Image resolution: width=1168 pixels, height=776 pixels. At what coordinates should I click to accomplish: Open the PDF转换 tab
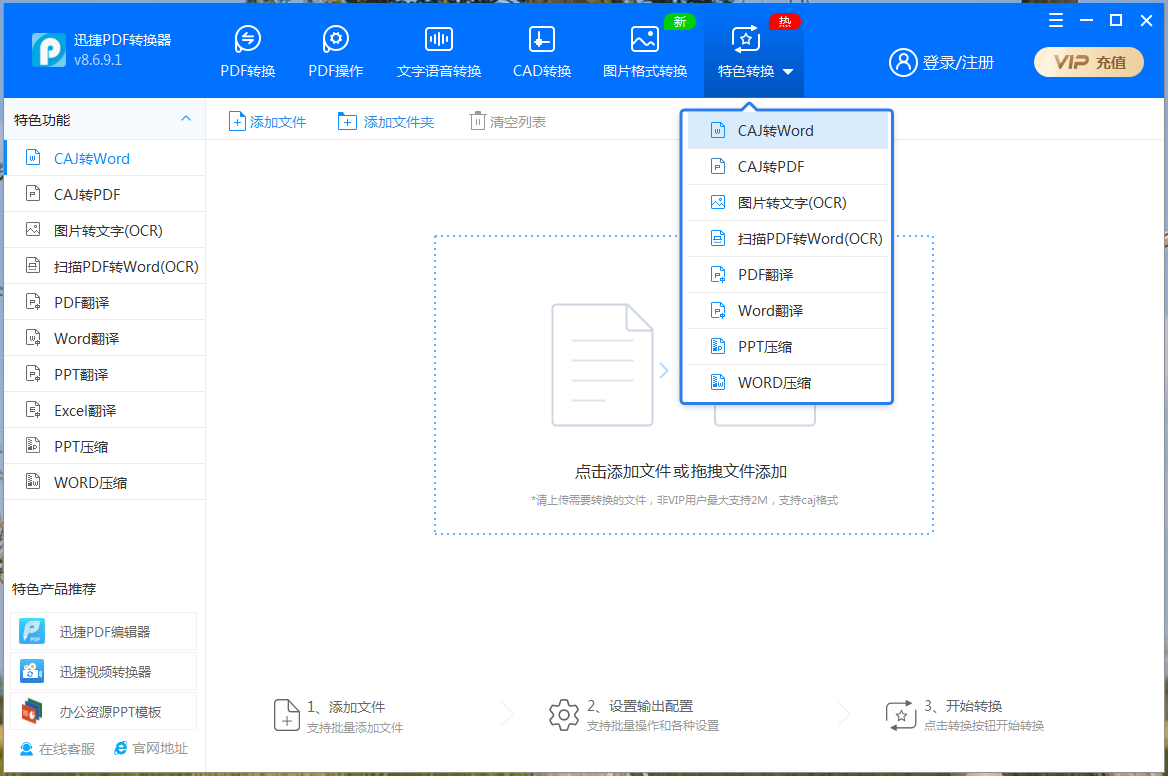point(247,51)
